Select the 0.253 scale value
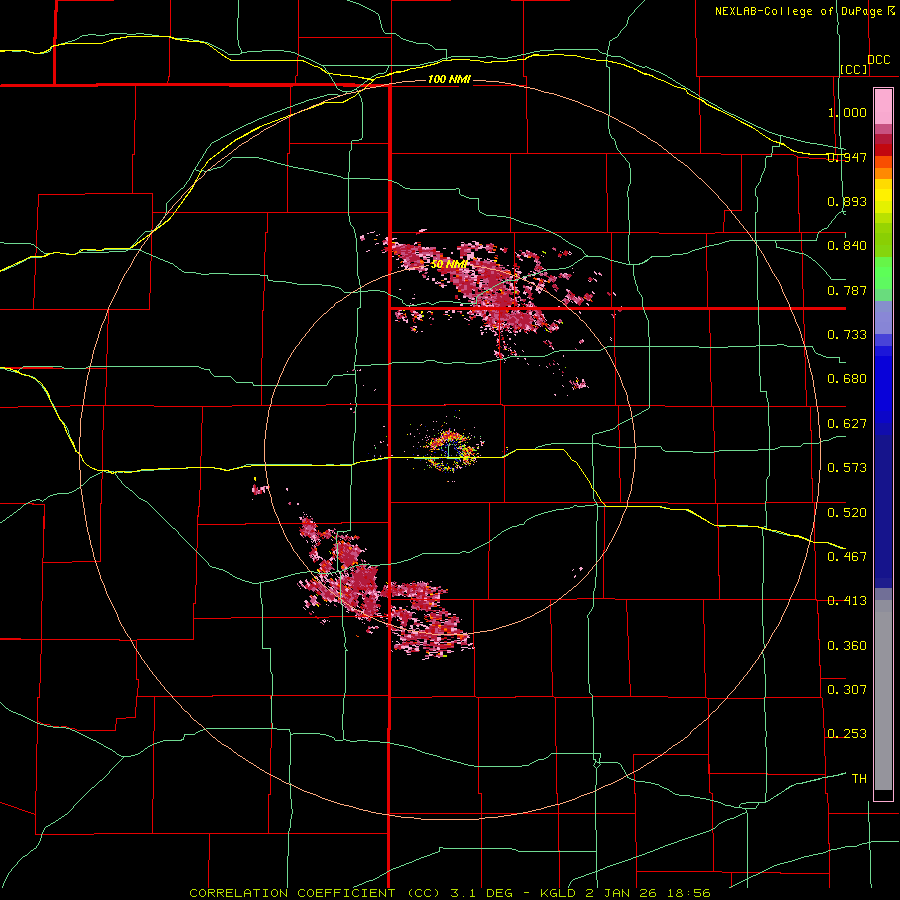The width and height of the screenshot is (900, 900). [x=847, y=734]
